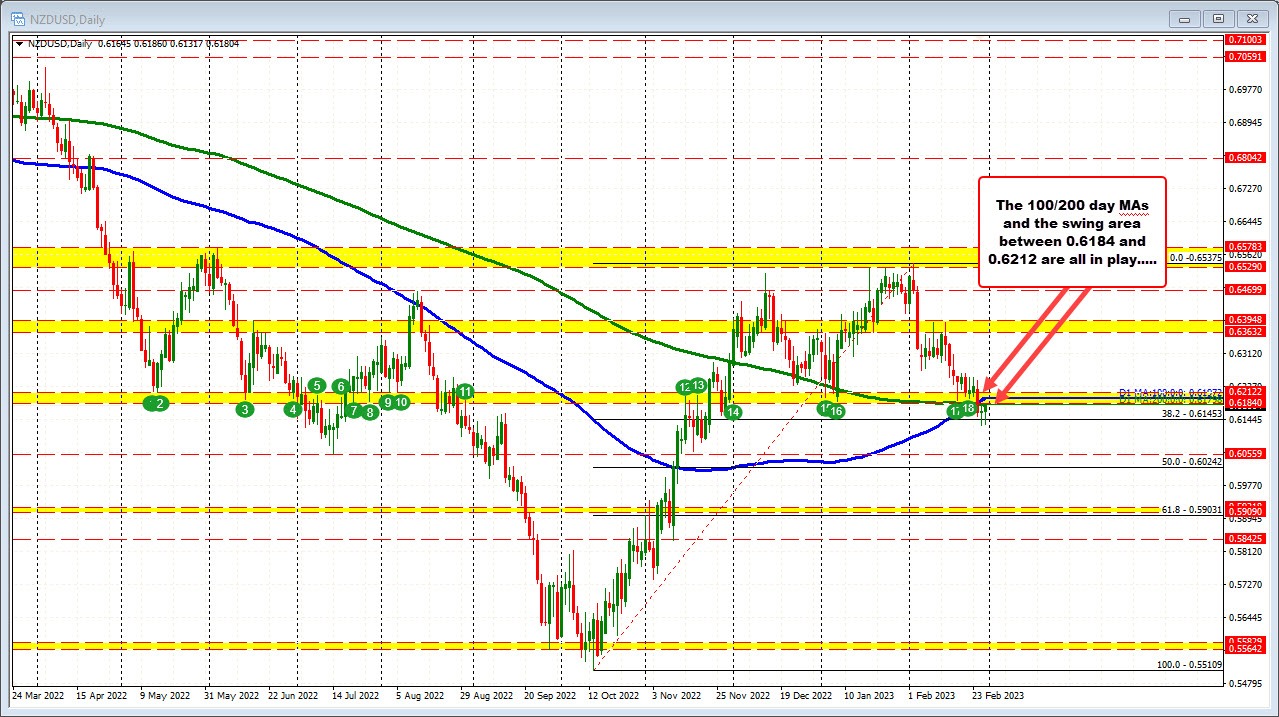Screen dimensions: 1279x717
Task: Select the 100/200 day MAs comment text box
Action: (x=1072, y=232)
